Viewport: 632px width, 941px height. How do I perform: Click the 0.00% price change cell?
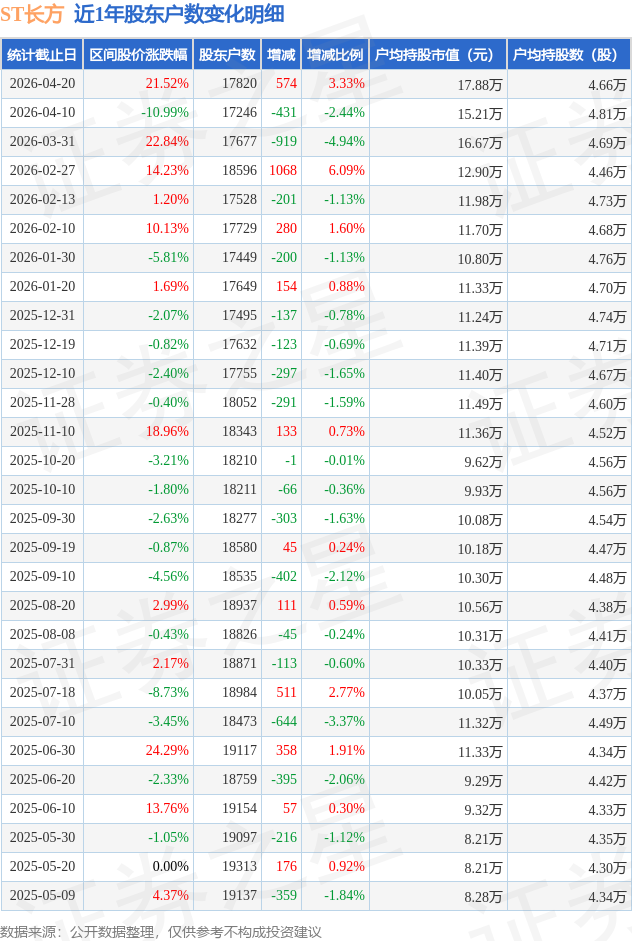170,867
